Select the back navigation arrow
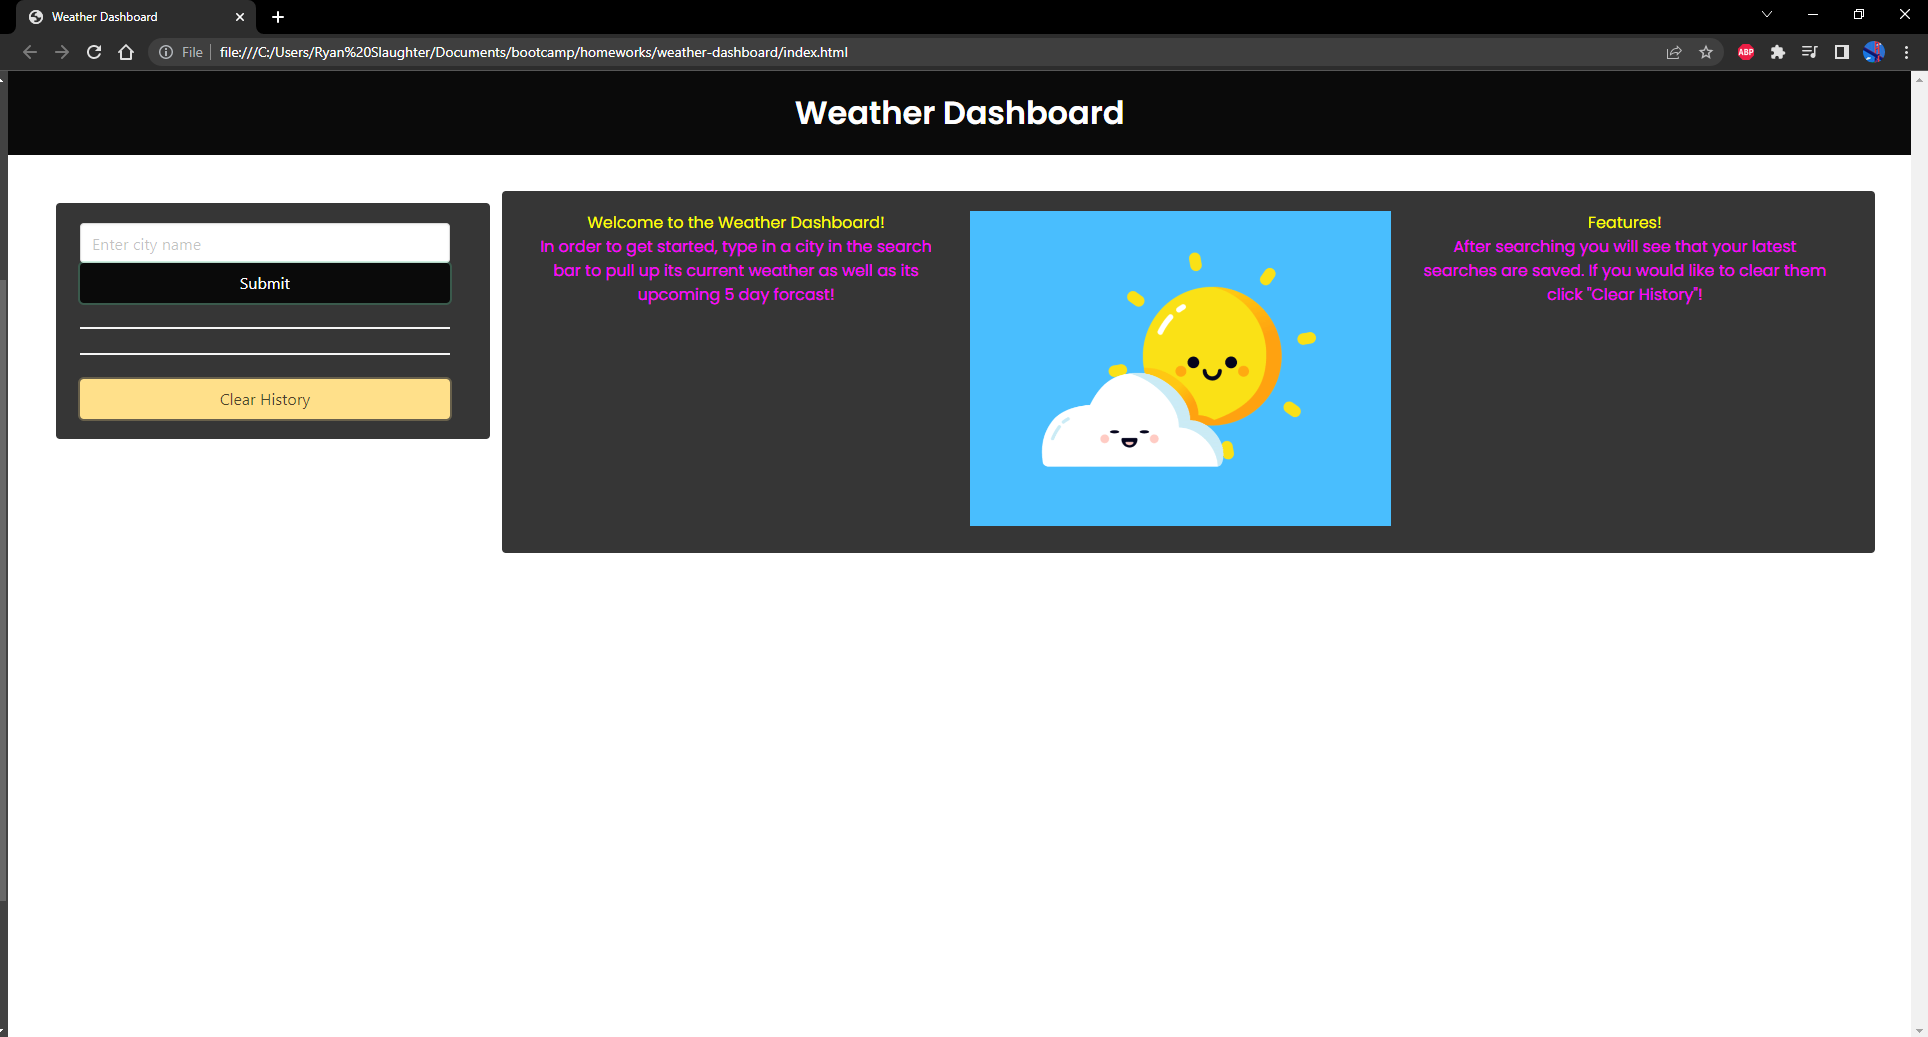Viewport: 1928px width, 1037px height. pyautogui.click(x=30, y=52)
